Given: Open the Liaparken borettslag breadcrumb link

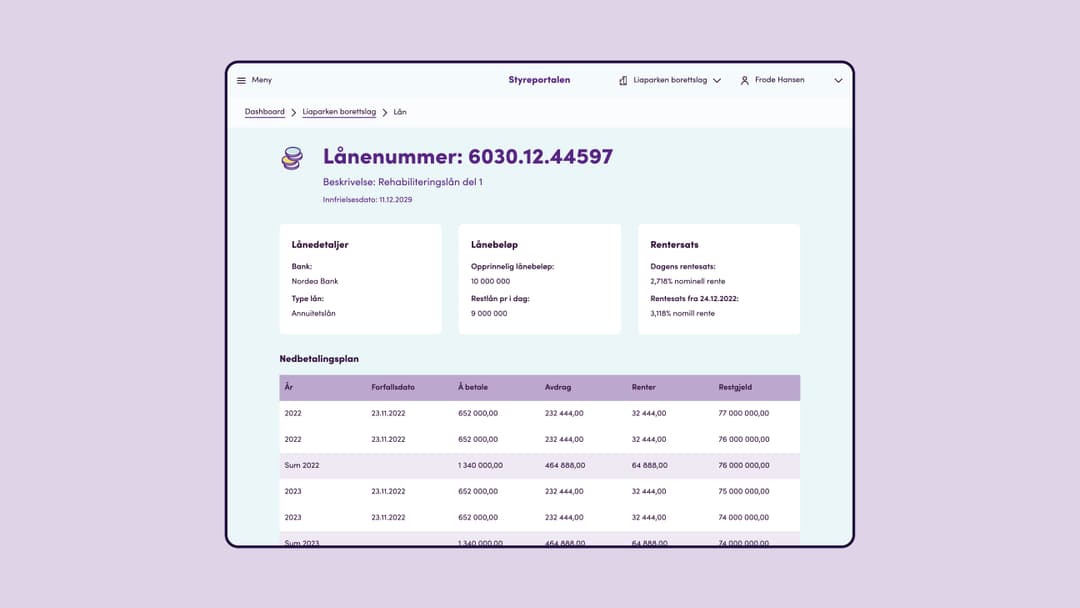Looking at the screenshot, I should (339, 112).
